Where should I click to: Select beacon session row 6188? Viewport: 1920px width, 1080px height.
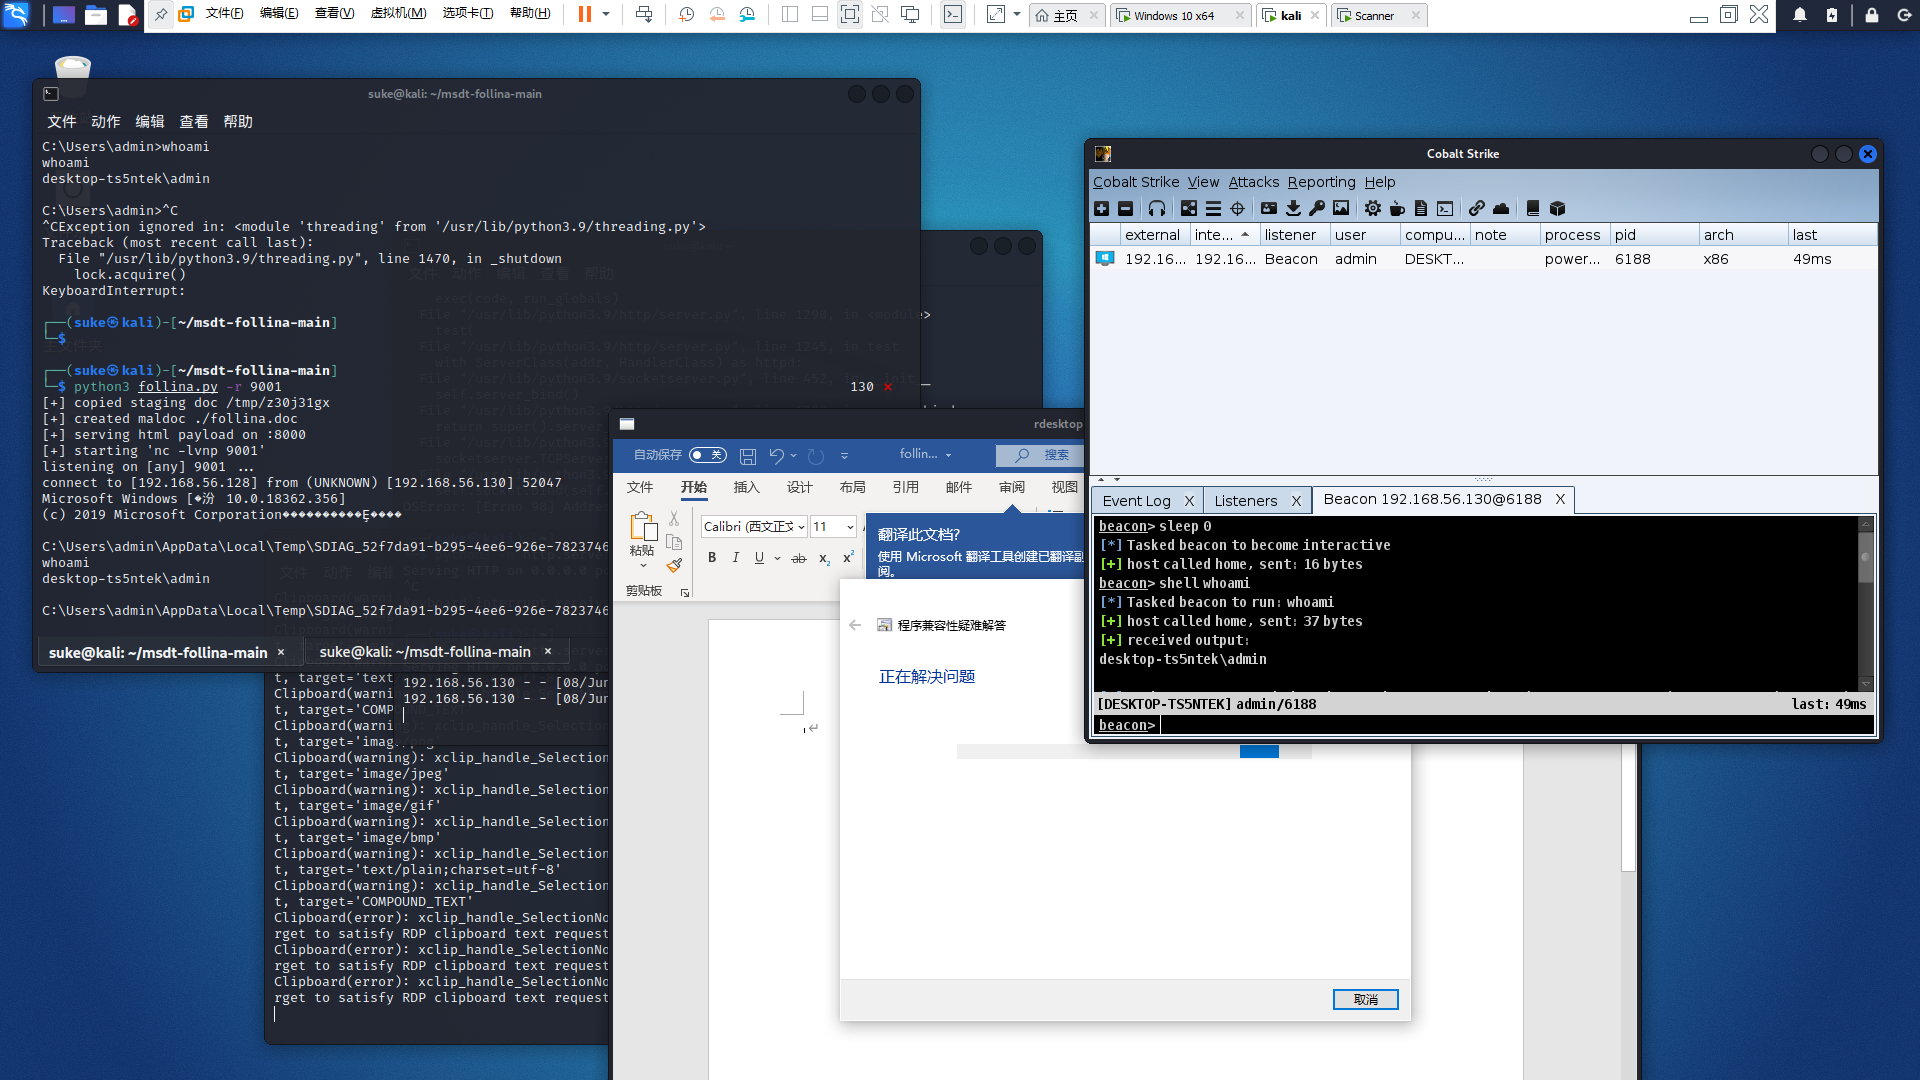coord(1485,259)
